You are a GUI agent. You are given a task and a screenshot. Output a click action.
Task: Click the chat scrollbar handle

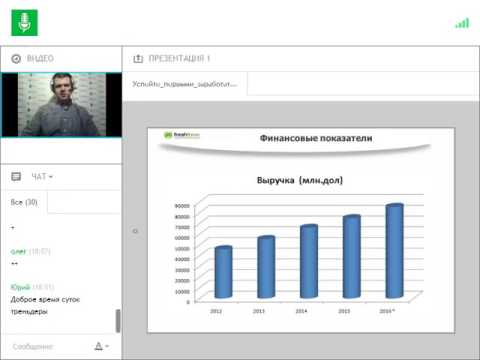pos(118,321)
